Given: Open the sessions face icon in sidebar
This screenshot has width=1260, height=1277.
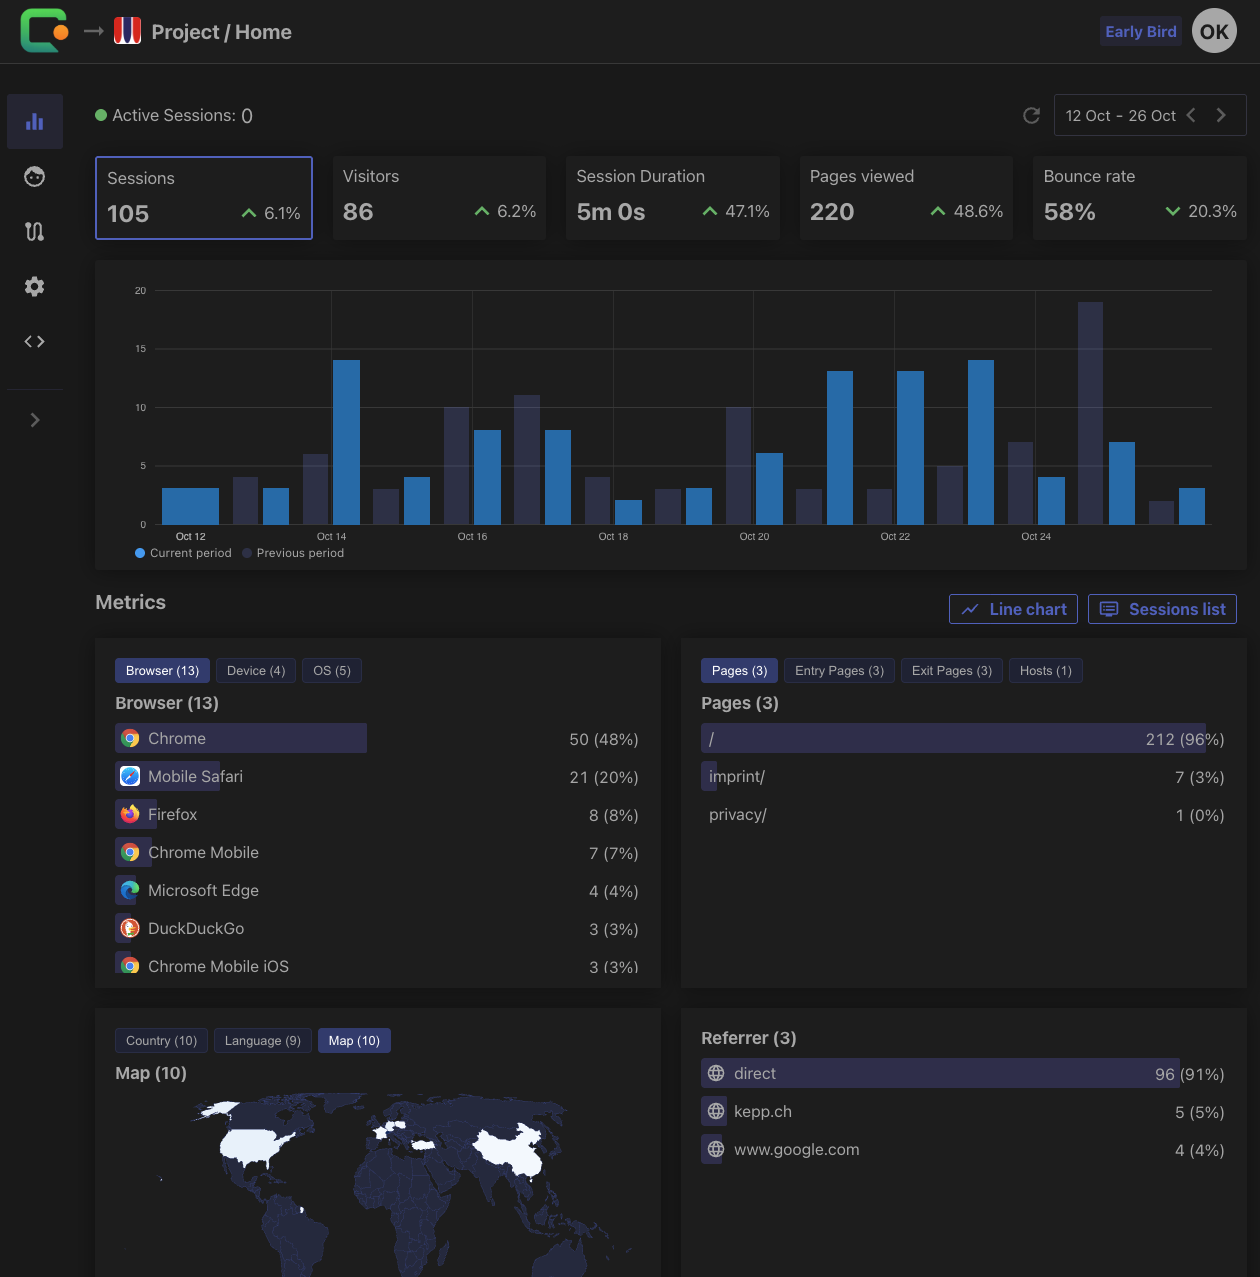Looking at the screenshot, I should coord(35,177).
